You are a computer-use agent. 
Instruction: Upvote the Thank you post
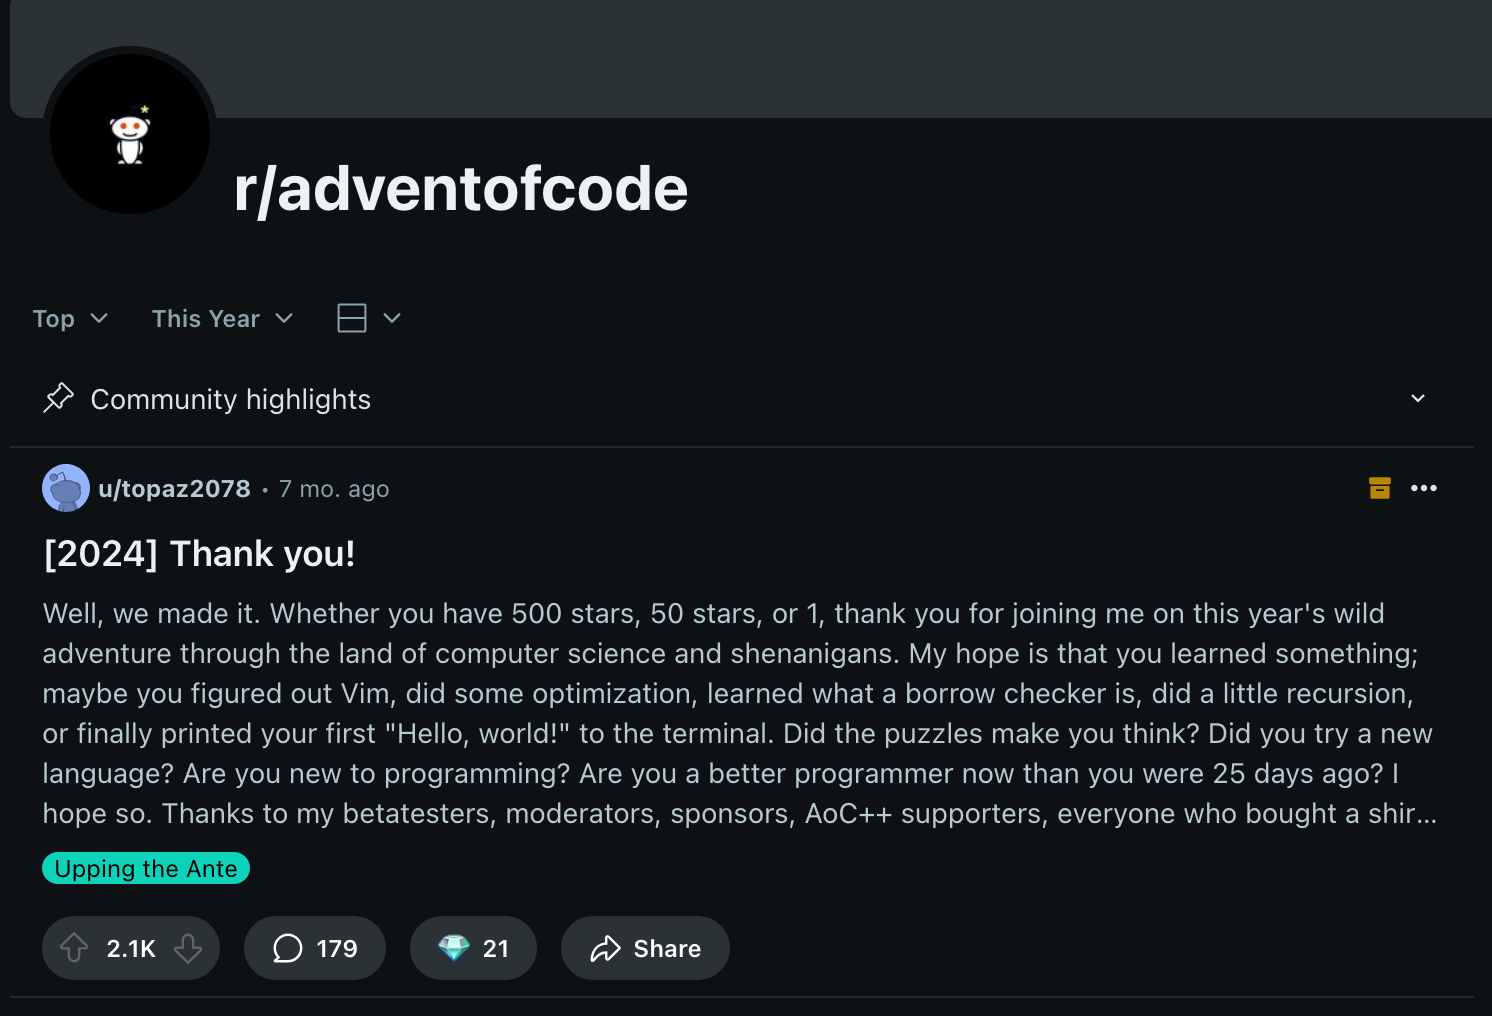[x=74, y=948]
